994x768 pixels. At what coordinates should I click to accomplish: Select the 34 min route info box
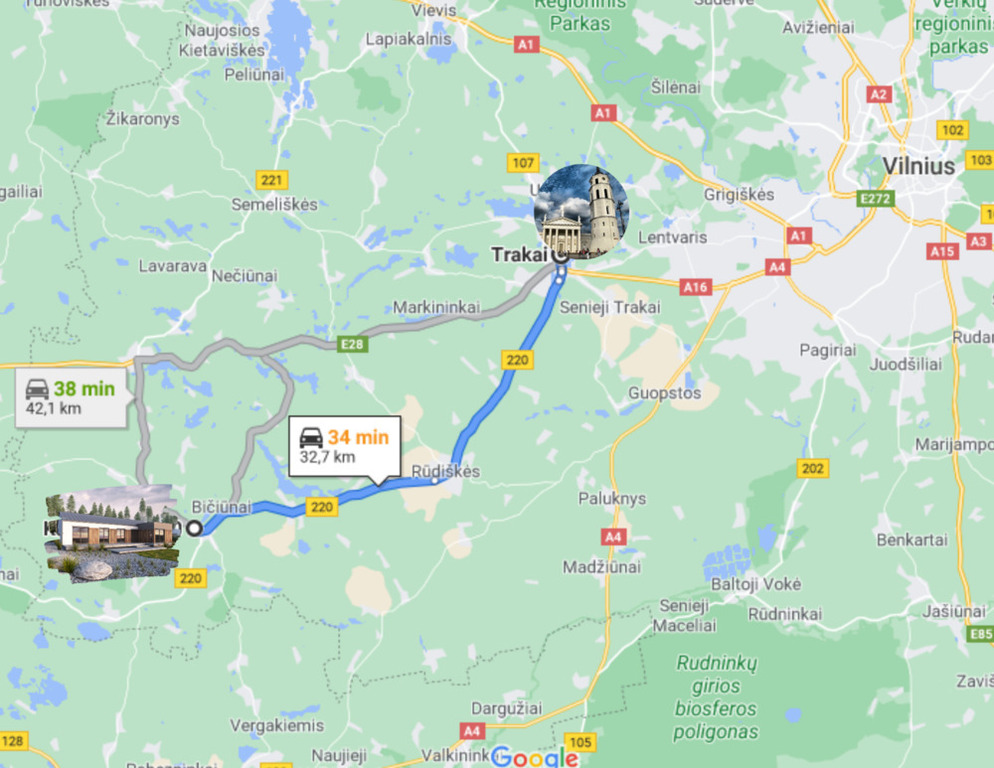tap(344, 446)
